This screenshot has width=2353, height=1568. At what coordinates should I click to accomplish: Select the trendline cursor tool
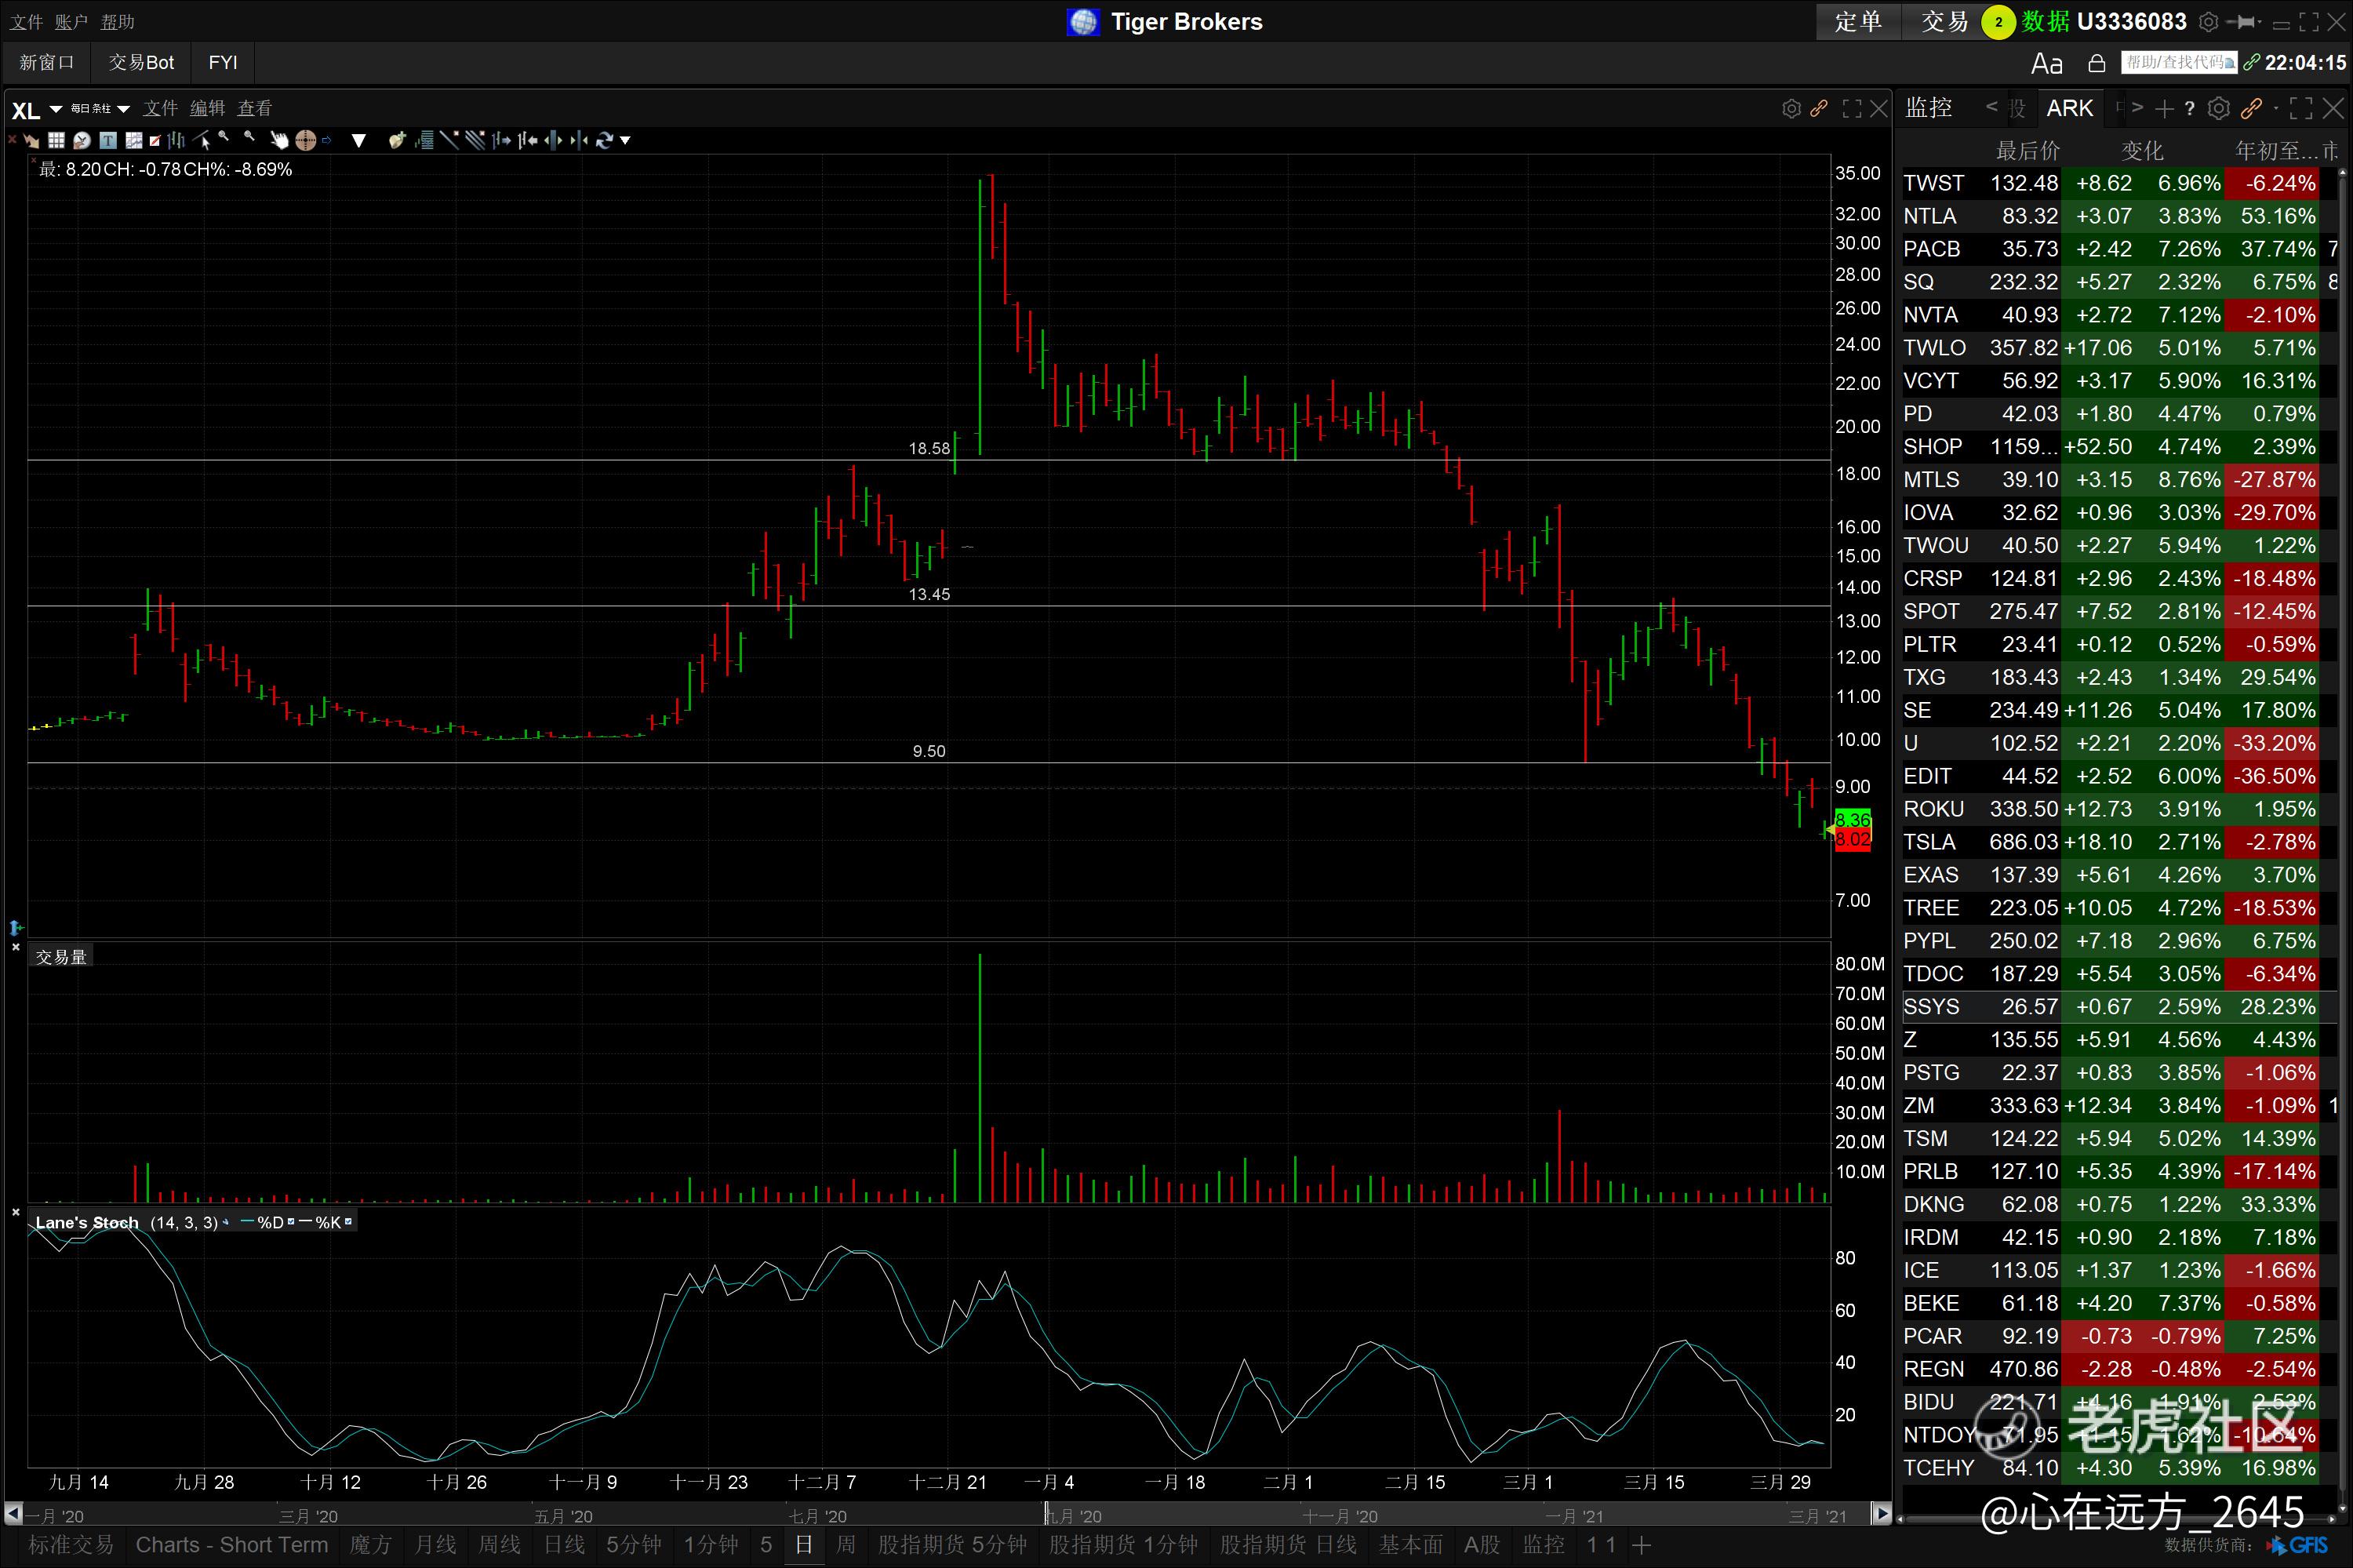point(202,141)
